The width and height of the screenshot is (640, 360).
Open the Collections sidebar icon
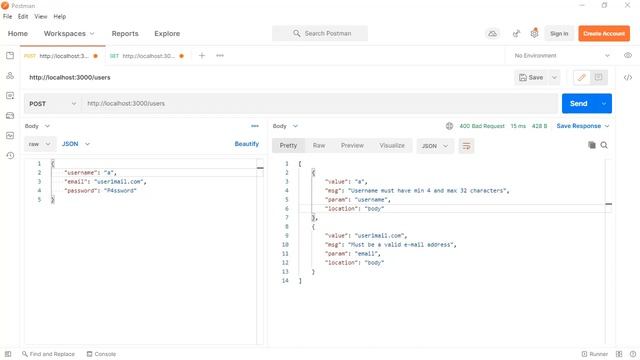tap(10, 56)
